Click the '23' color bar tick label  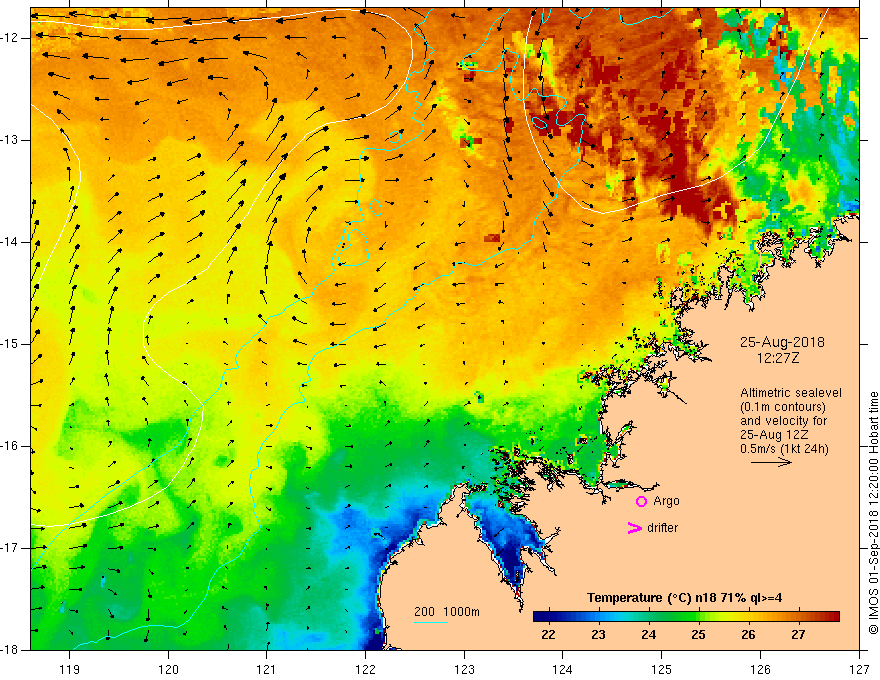(x=598, y=635)
